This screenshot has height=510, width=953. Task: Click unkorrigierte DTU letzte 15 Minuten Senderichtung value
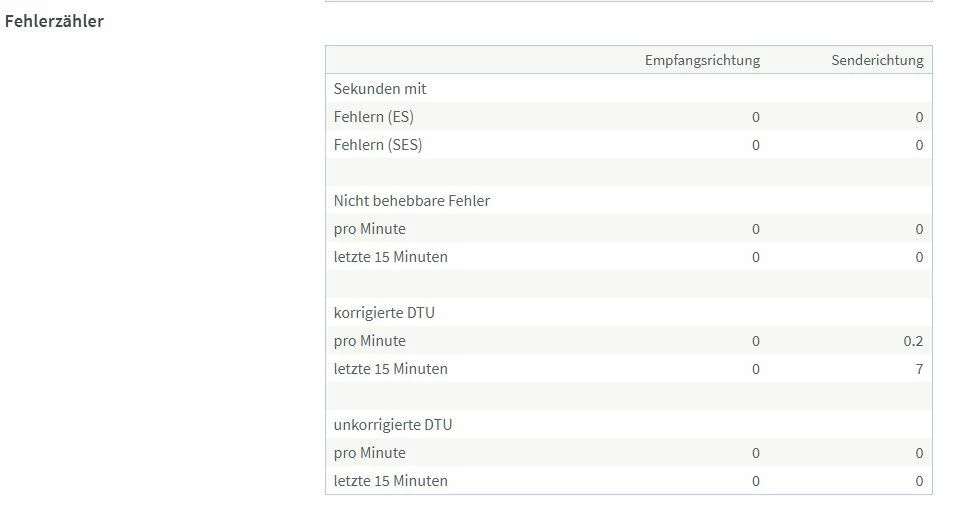pos(919,481)
